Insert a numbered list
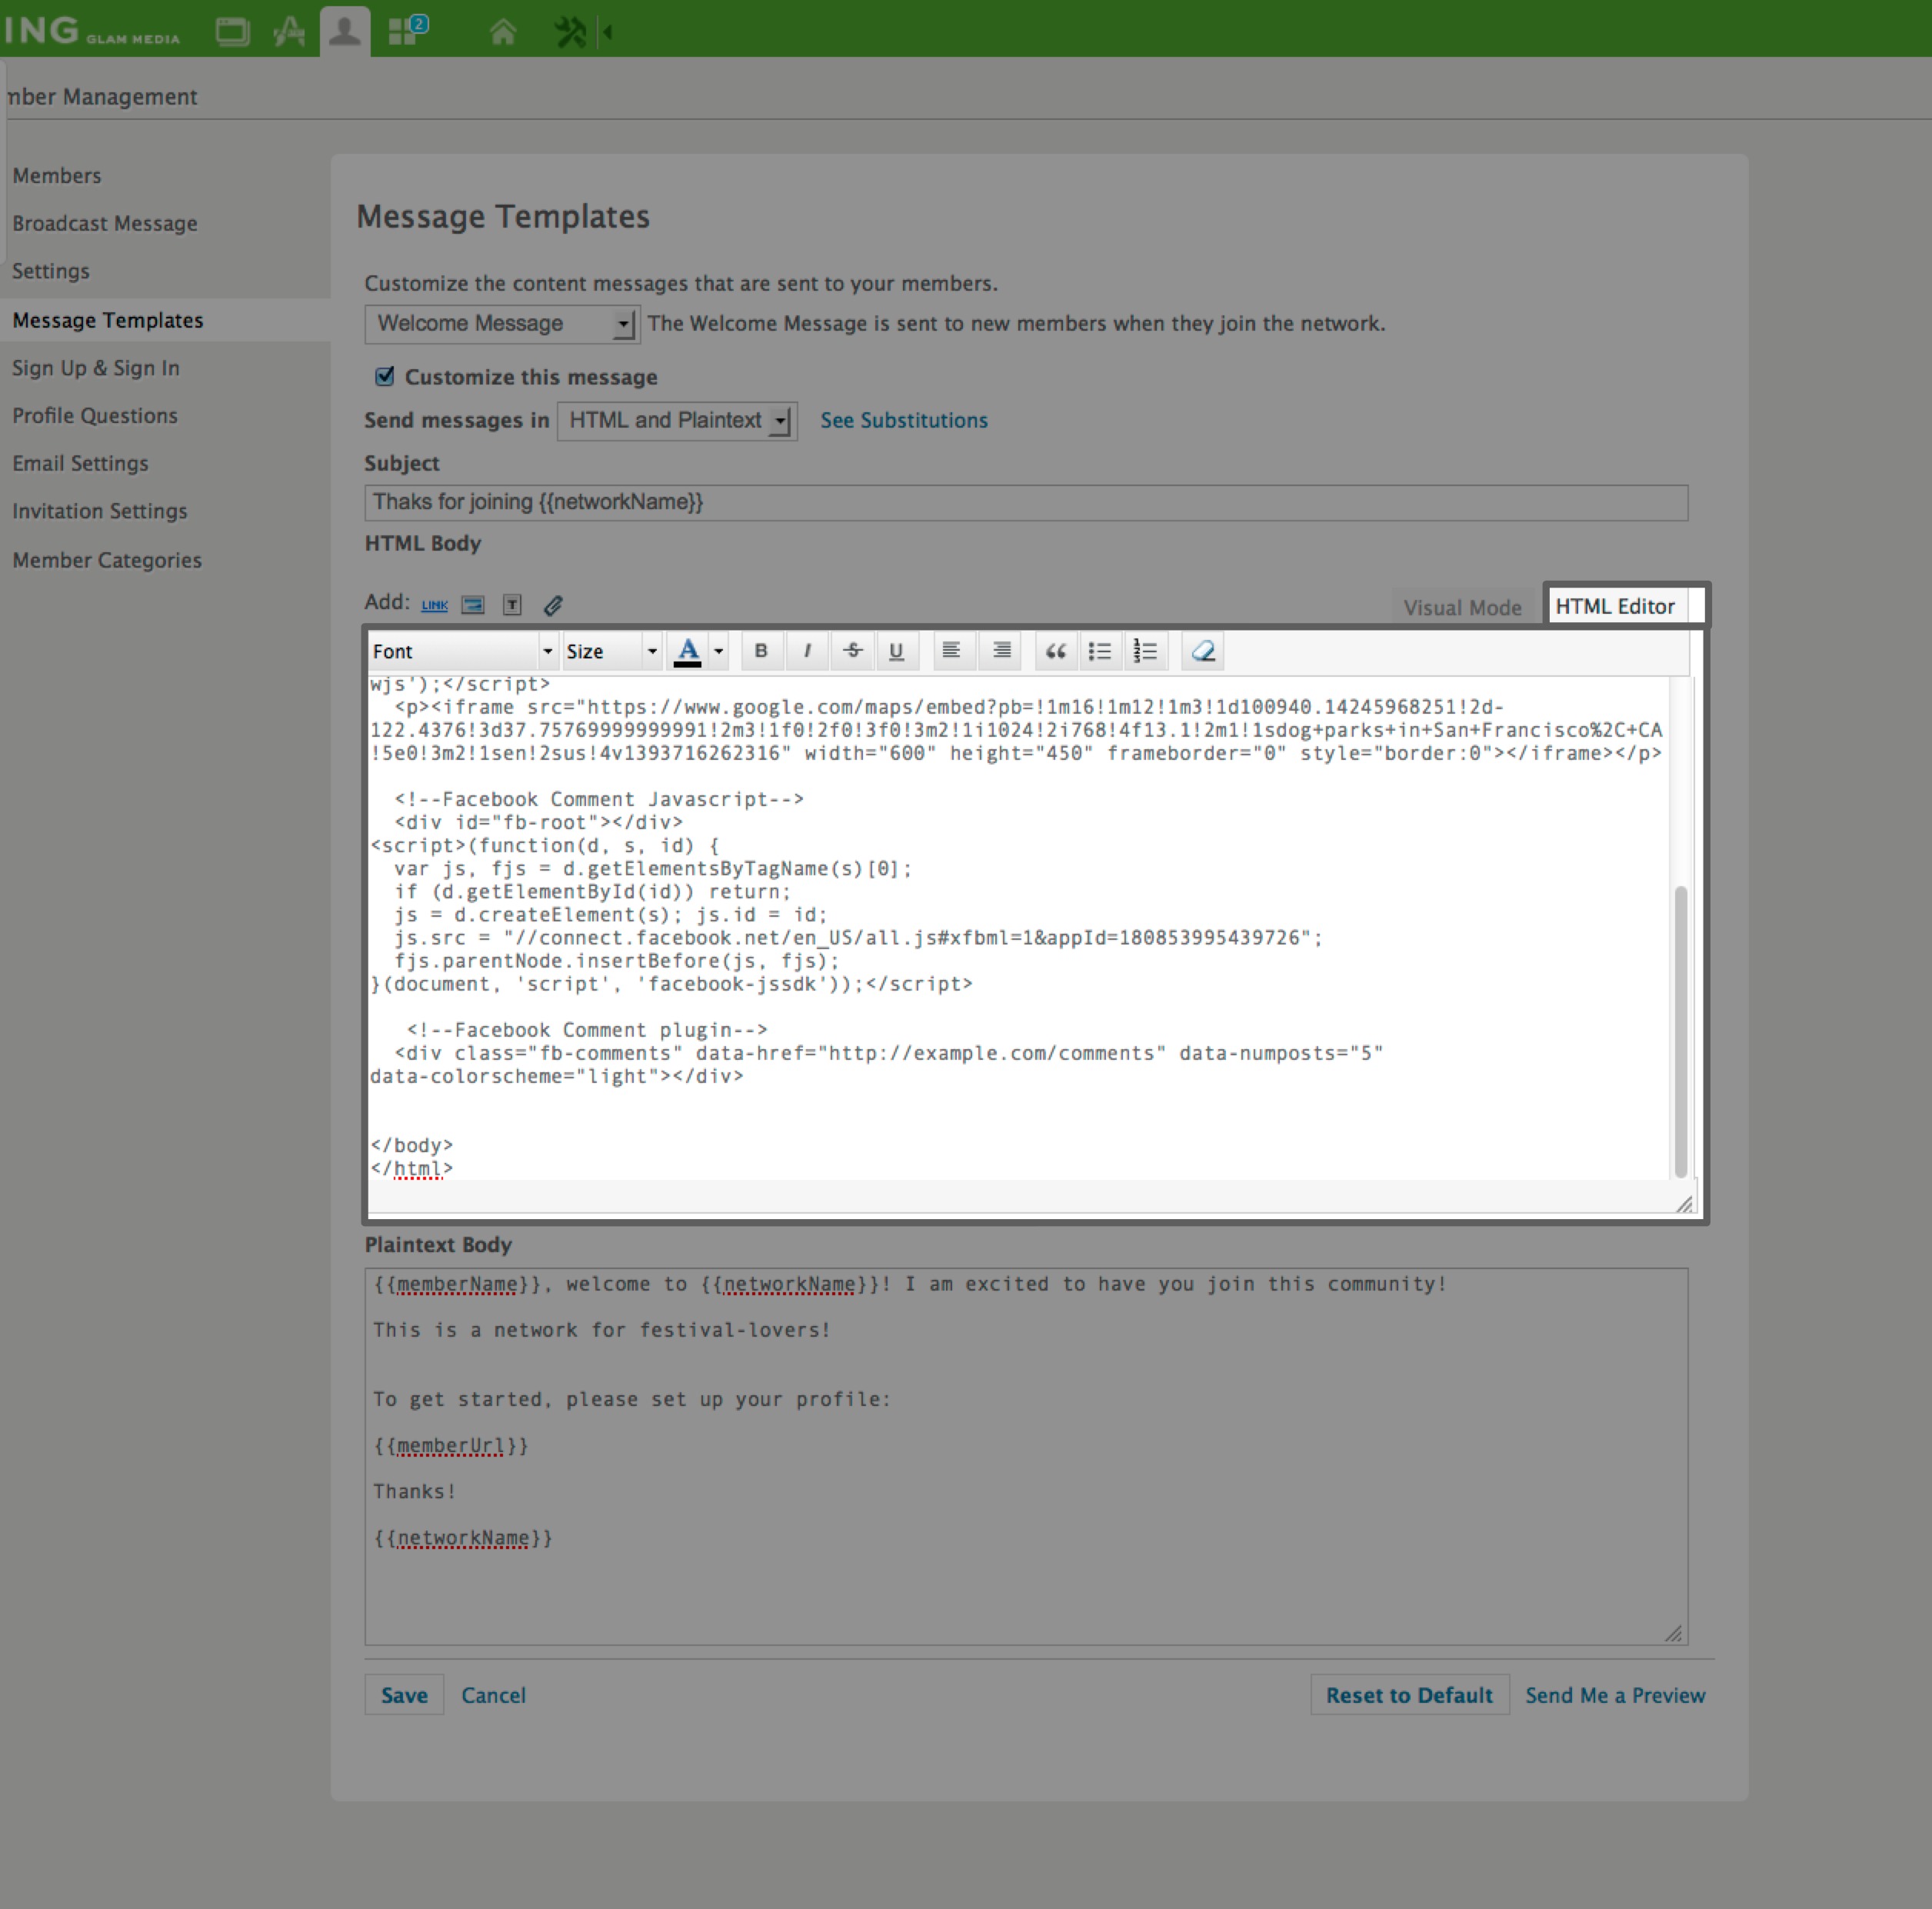Screen dimensions: 1932x1909 [x=1145, y=651]
